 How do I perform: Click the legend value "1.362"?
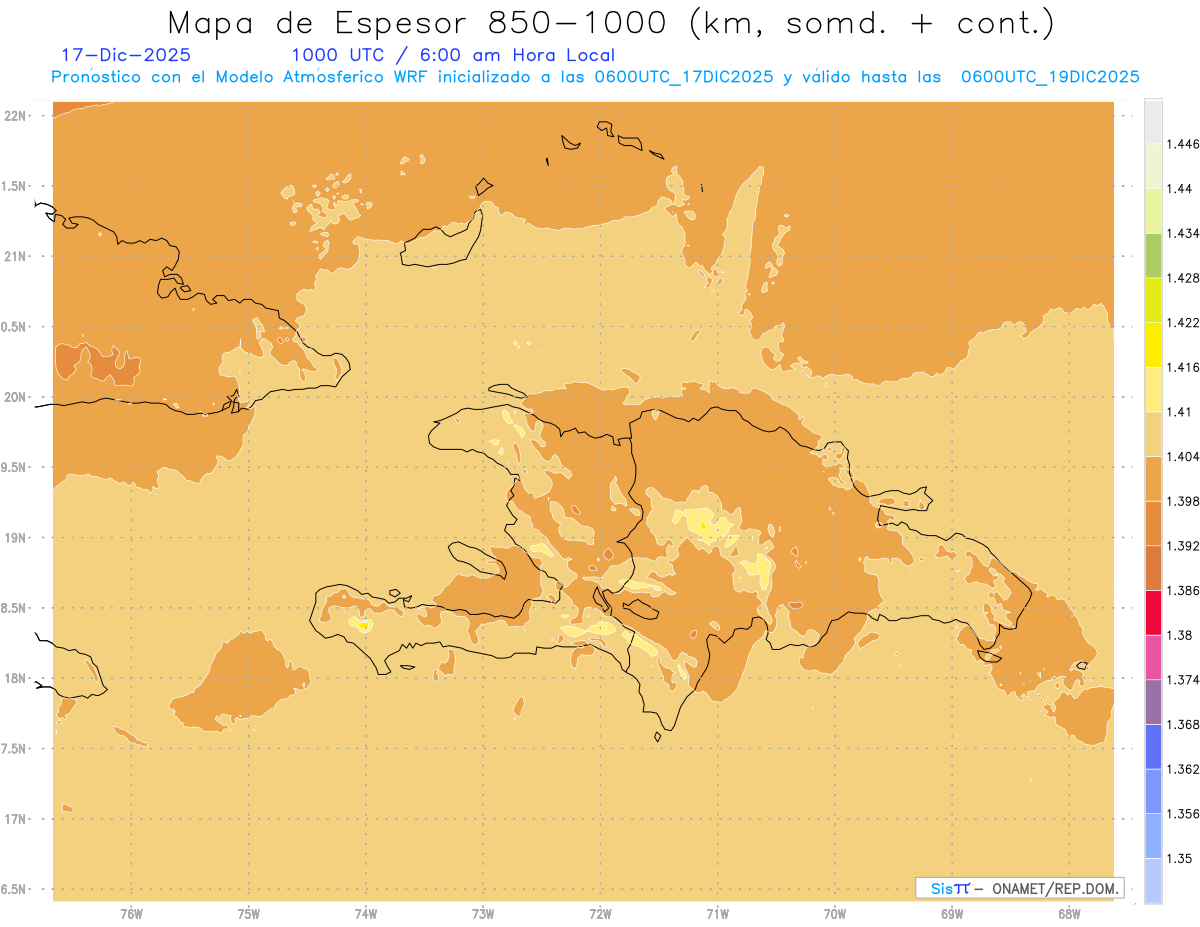click(1182, 769)
